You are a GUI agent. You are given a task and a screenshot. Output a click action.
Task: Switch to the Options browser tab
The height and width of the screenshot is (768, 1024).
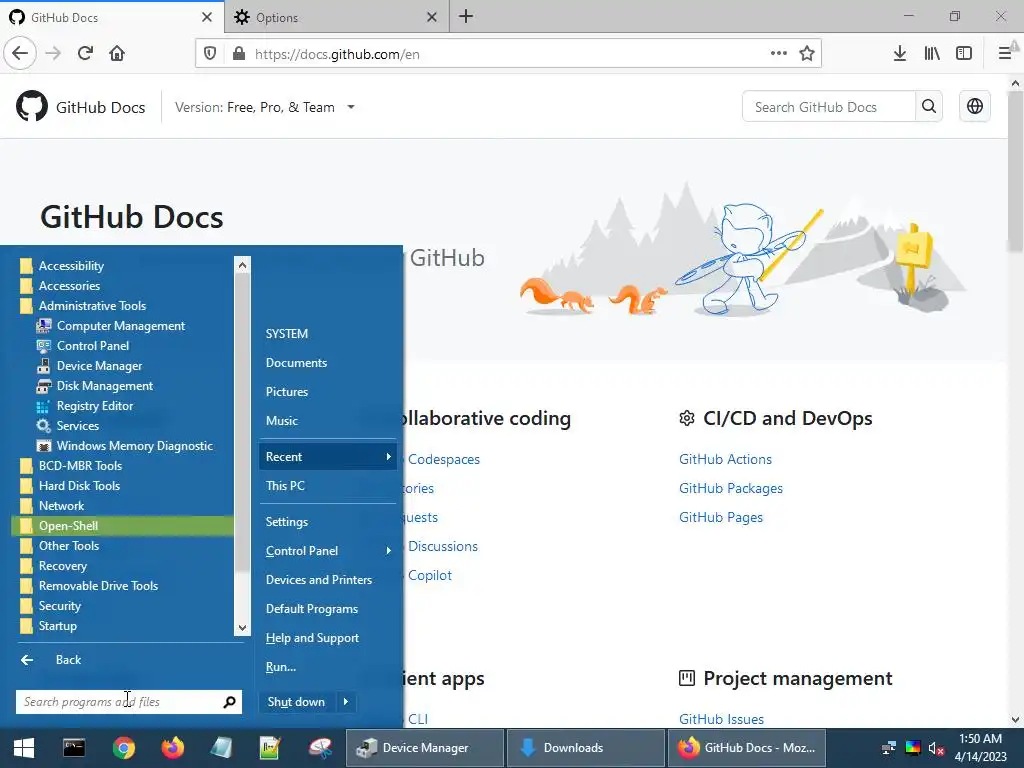337,17
